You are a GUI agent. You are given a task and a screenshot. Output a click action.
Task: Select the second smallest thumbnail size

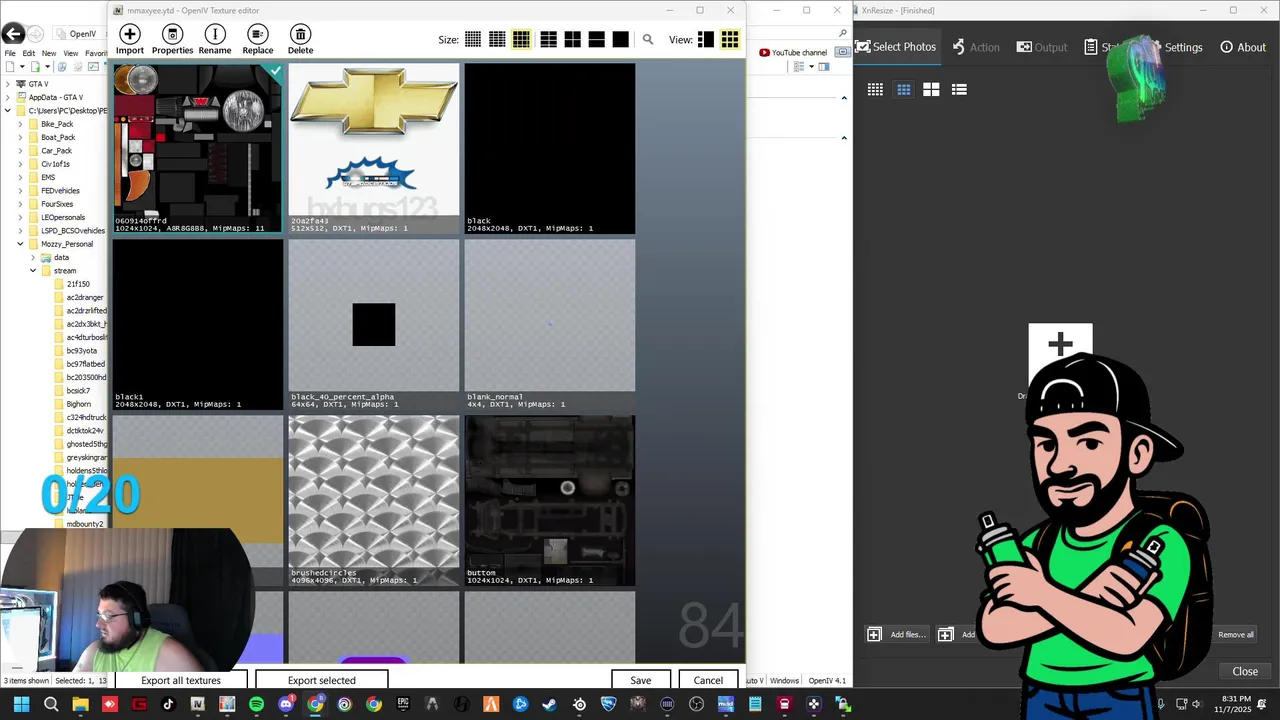[x=497, y=40]
